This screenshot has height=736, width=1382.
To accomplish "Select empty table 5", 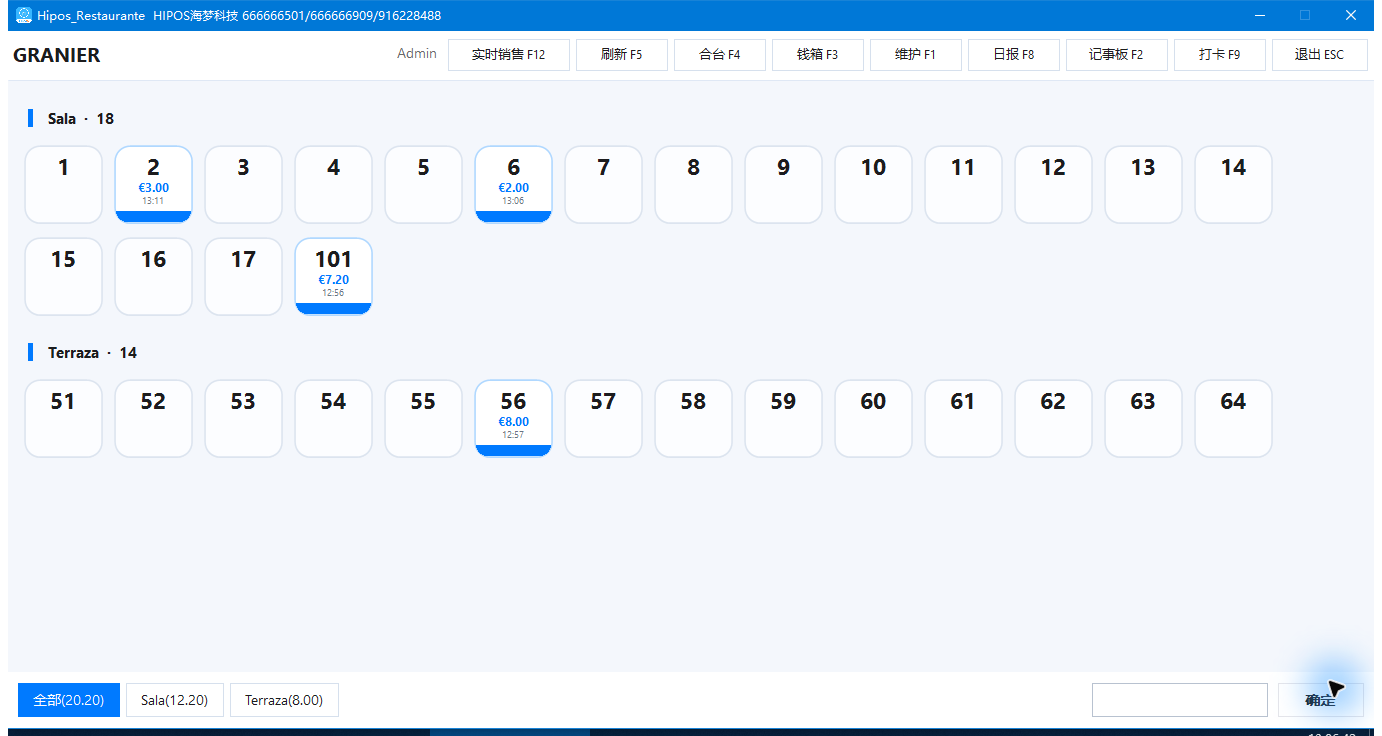I will [x=424, y=184].
